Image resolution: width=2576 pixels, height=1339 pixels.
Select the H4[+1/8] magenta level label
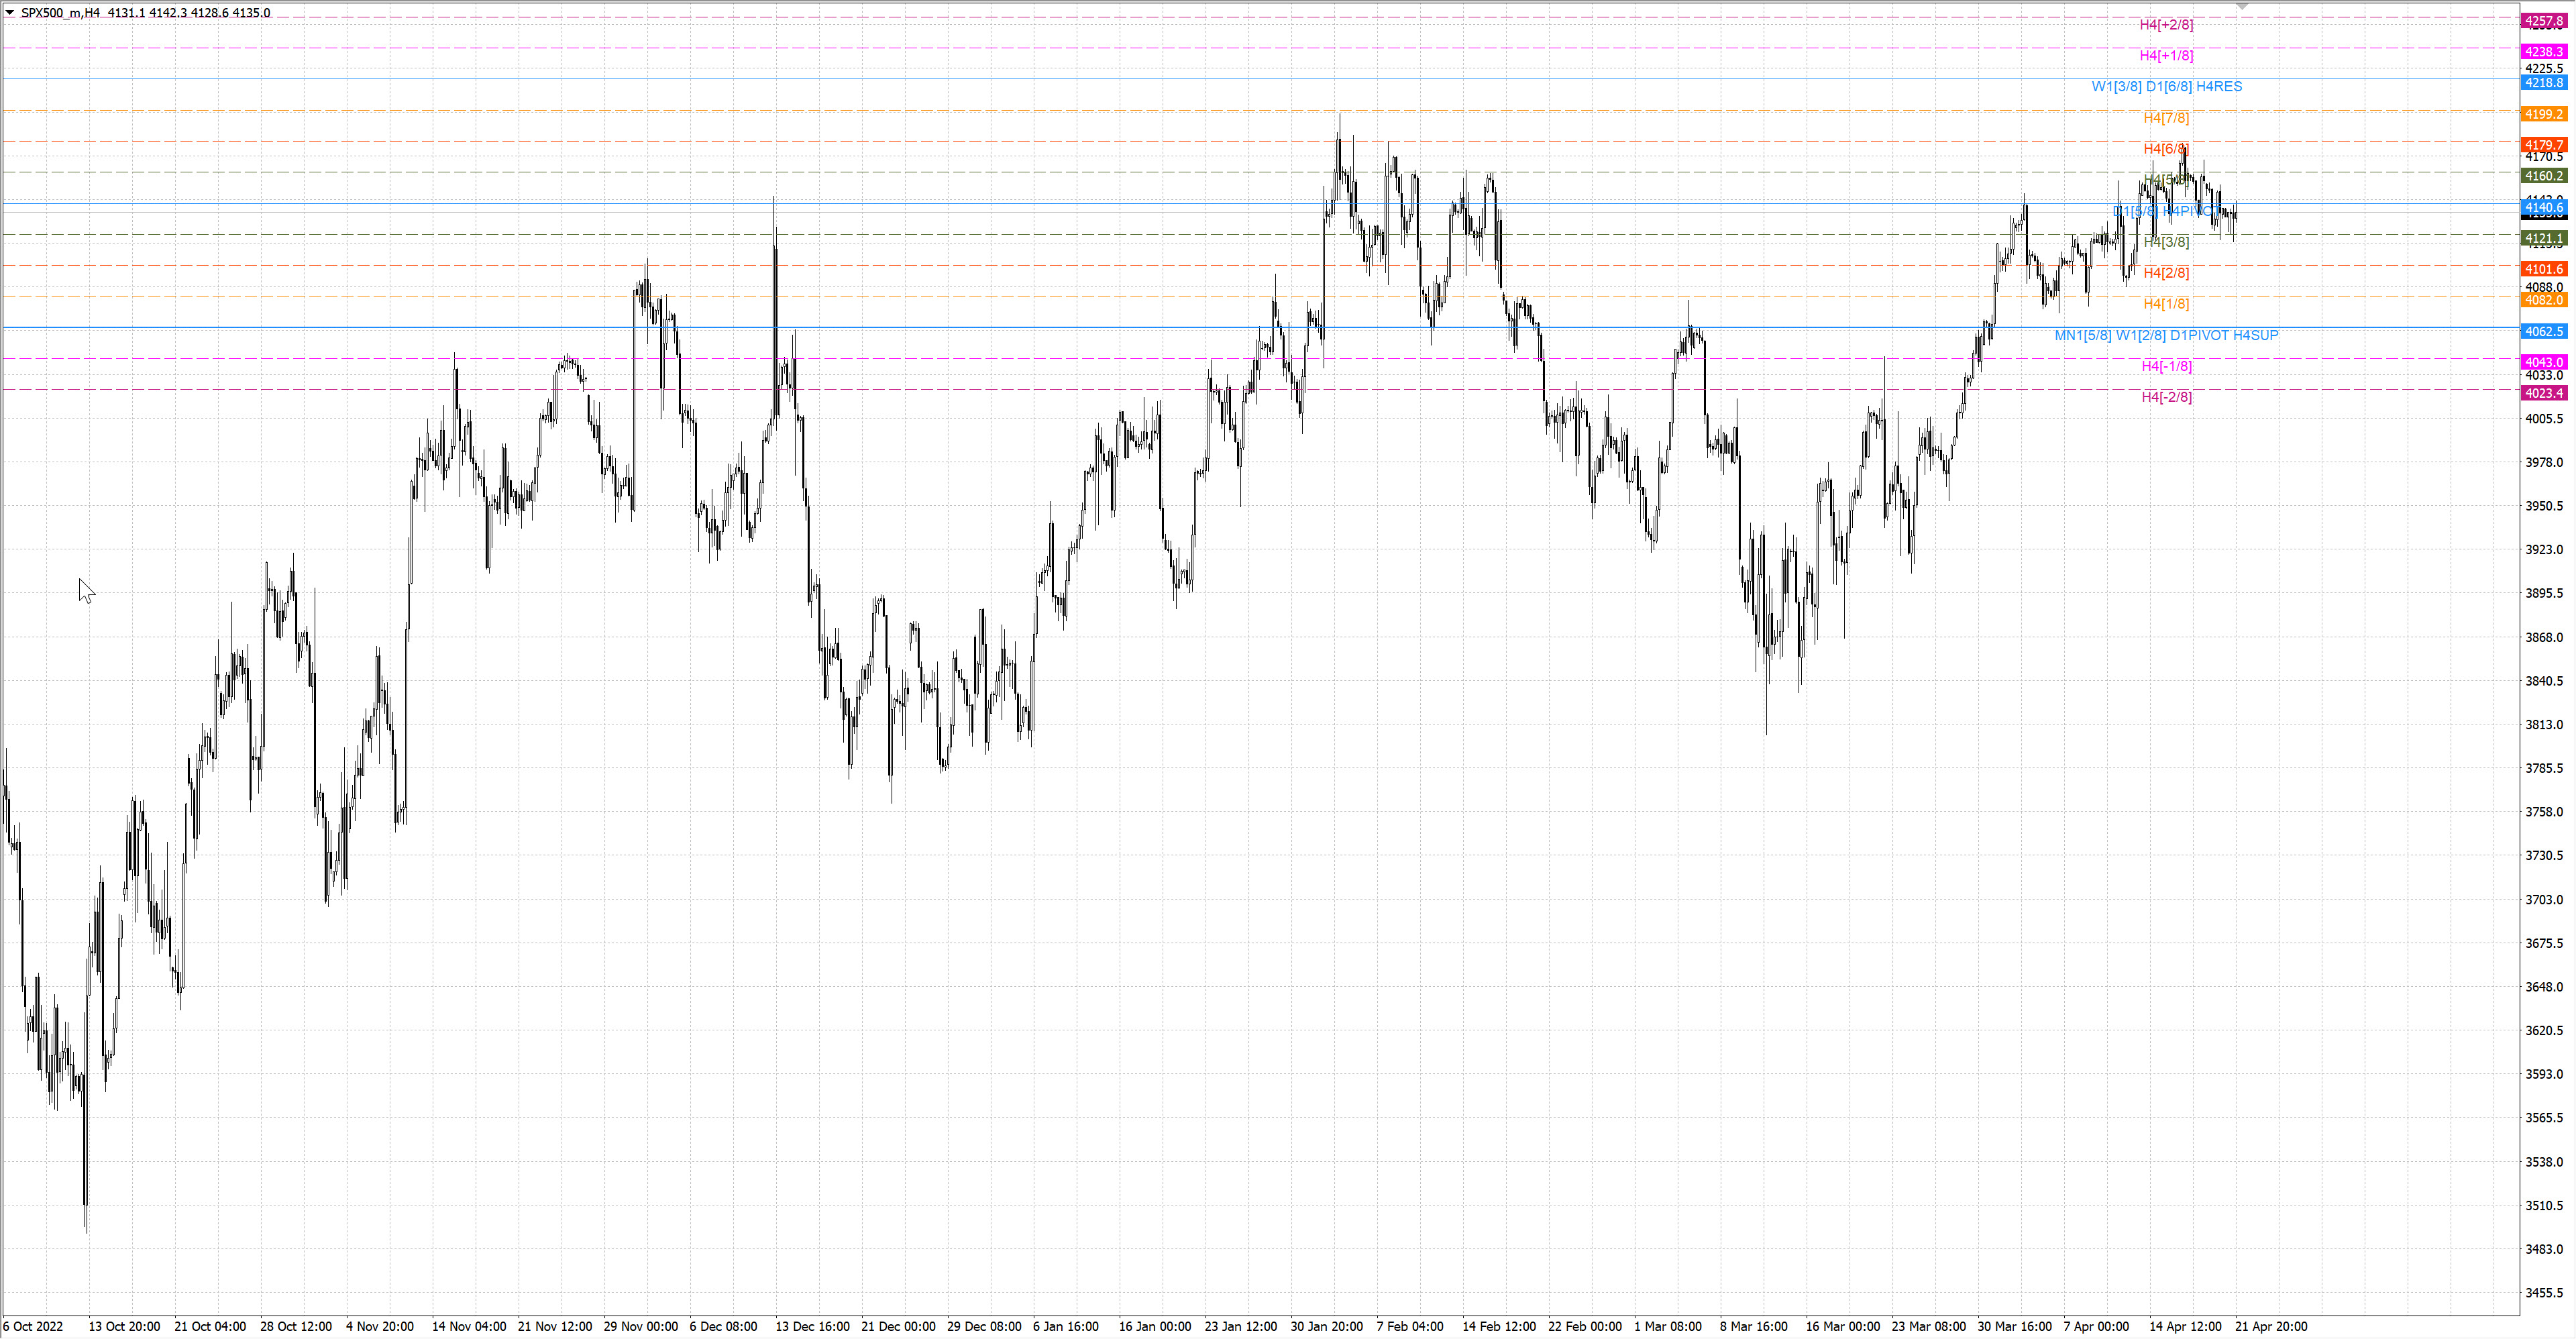click(2166, 55)
